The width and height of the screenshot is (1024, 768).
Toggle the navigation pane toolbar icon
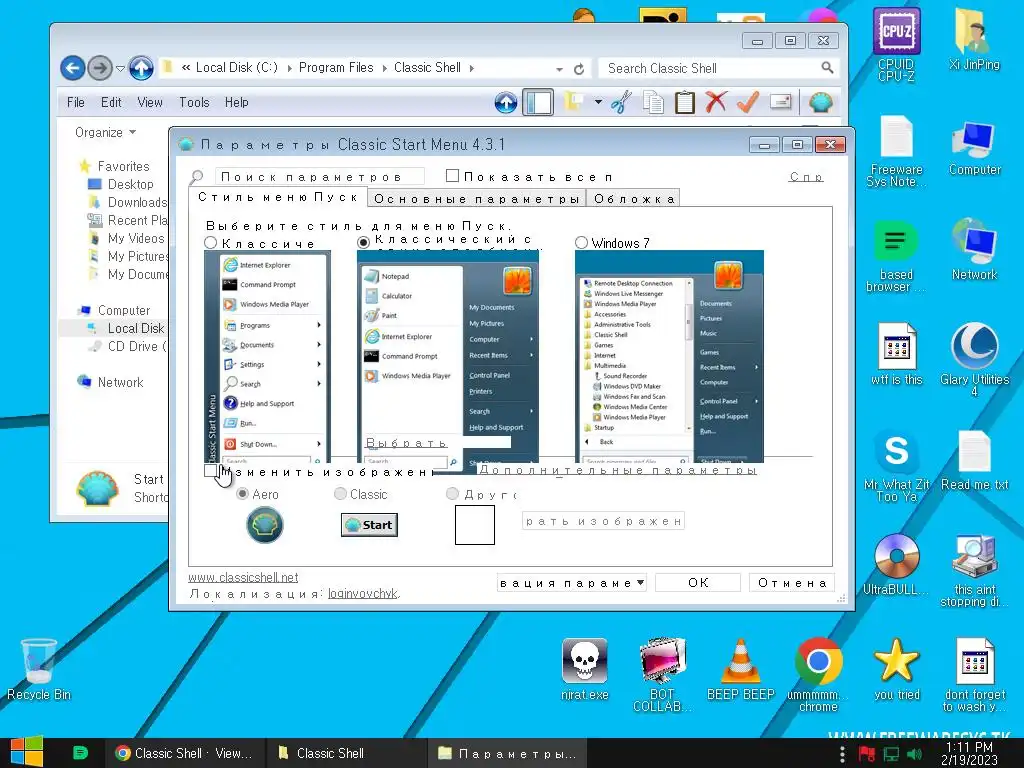538,103
